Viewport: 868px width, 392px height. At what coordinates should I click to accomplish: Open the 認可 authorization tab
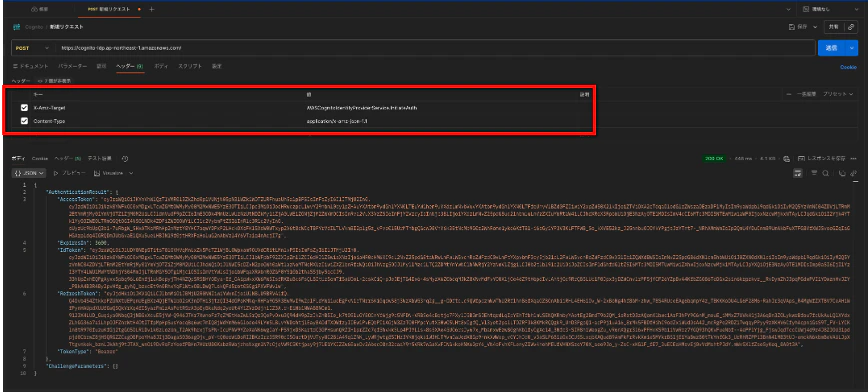tap(101, 66)
